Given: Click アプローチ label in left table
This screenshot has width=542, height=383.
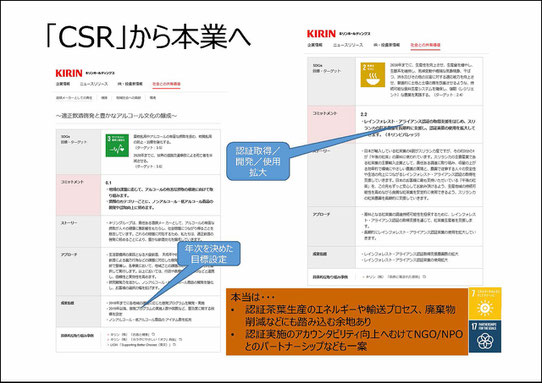Looking at the screenshot, I should [x=69, y=255].
